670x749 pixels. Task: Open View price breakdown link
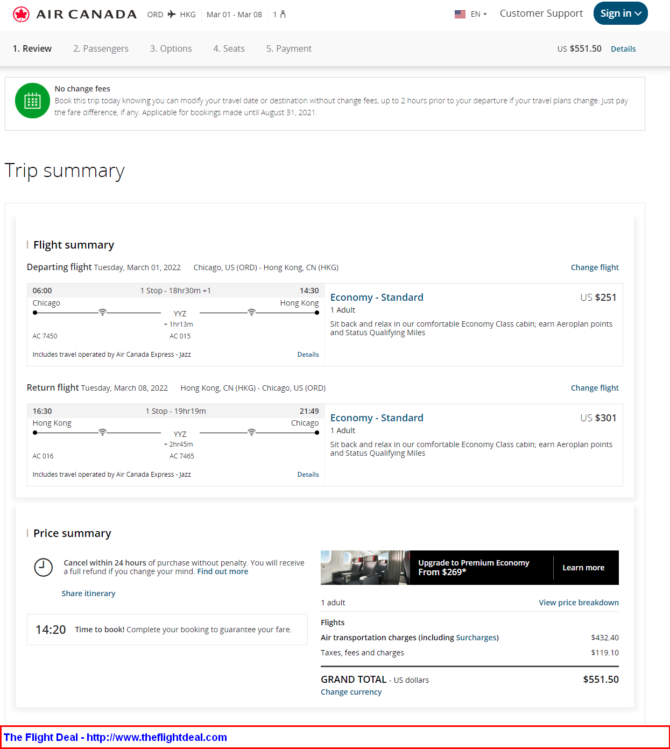pos(579,602)
